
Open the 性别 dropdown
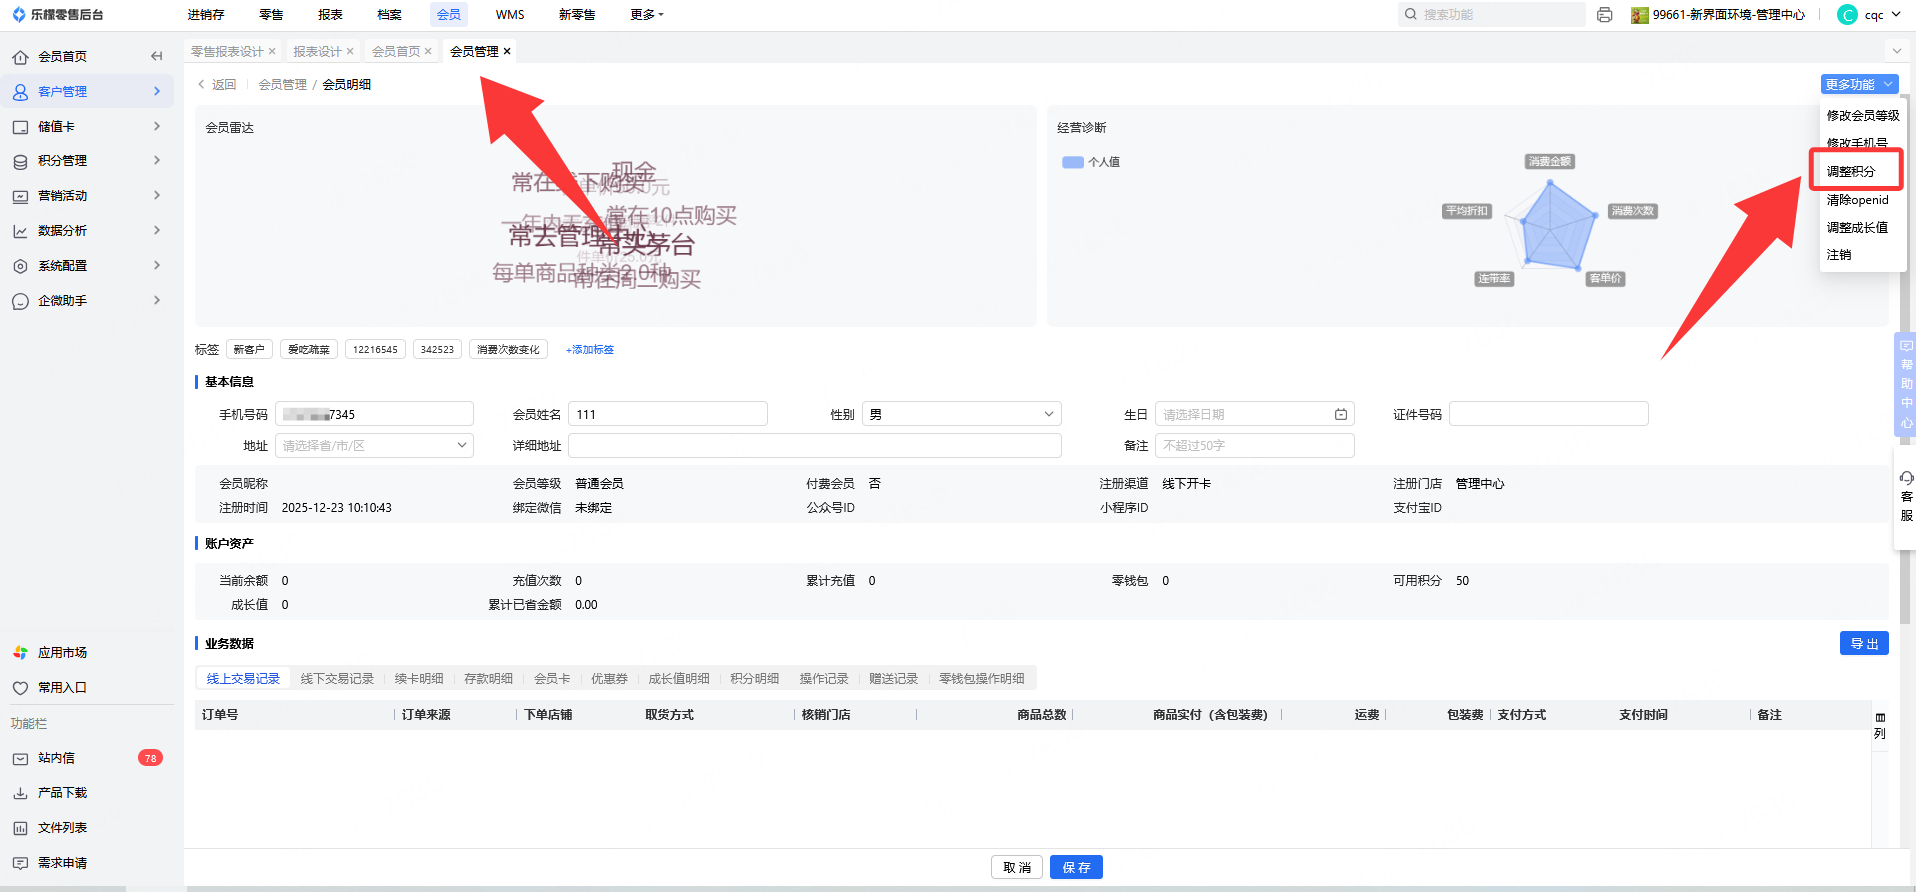961,414
